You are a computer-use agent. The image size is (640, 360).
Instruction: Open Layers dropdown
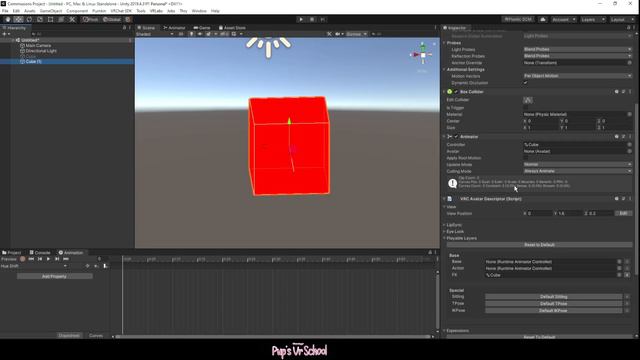[592, 19]
